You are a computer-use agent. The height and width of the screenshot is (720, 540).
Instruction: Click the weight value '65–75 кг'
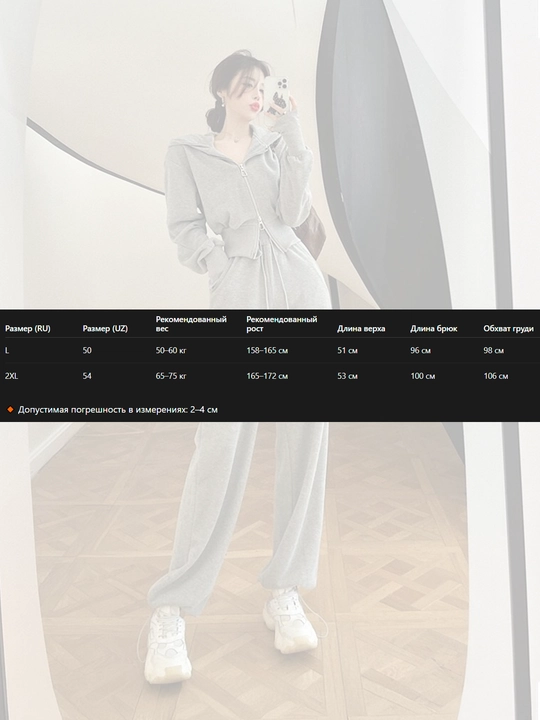click(171, 376)
